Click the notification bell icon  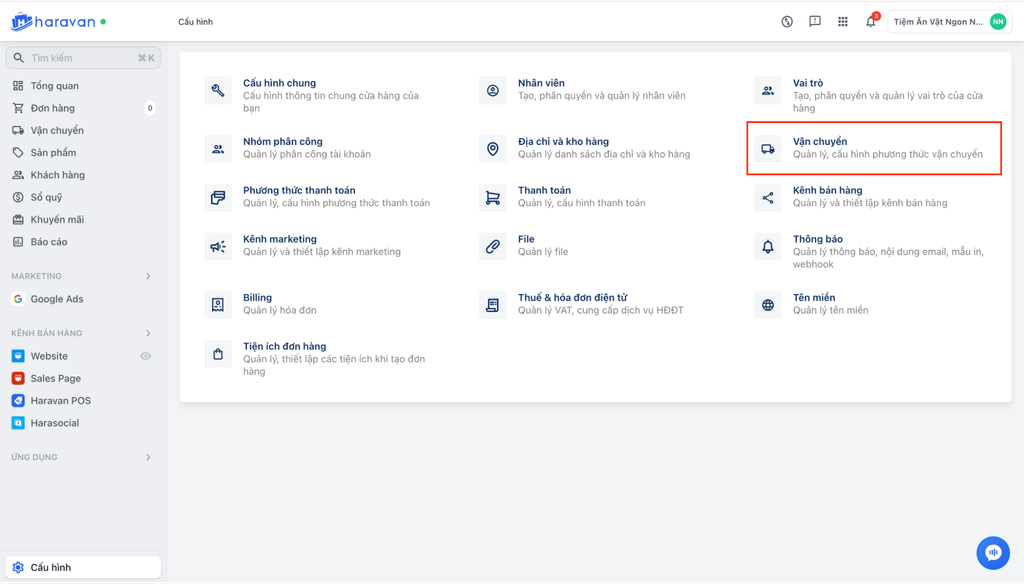[x=870, y=22]
